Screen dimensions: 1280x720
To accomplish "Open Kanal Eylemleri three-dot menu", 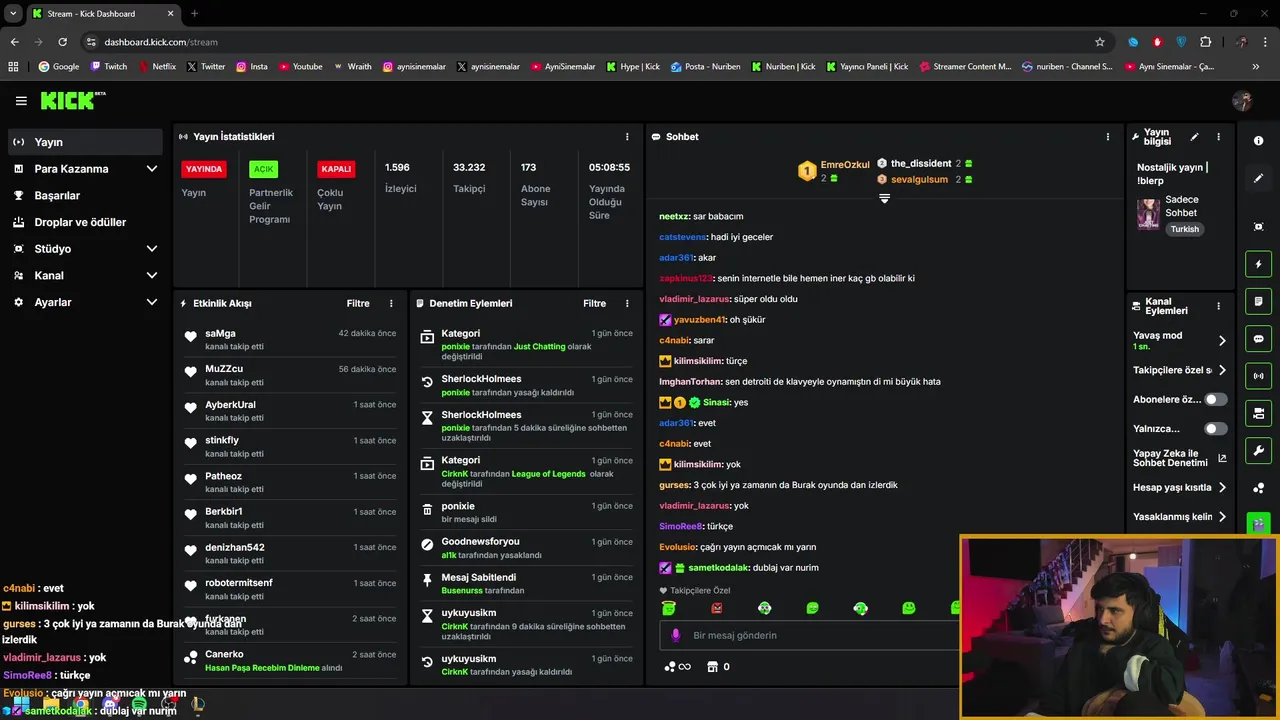I will 1218,306.
